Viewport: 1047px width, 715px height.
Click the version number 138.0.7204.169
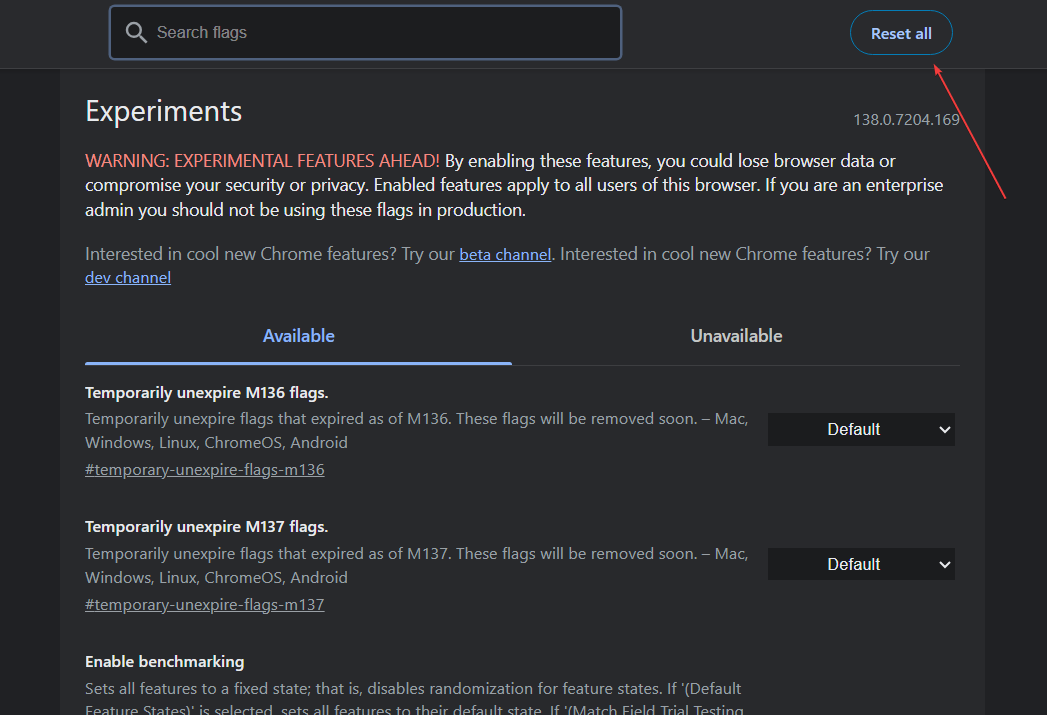(906, 120)
